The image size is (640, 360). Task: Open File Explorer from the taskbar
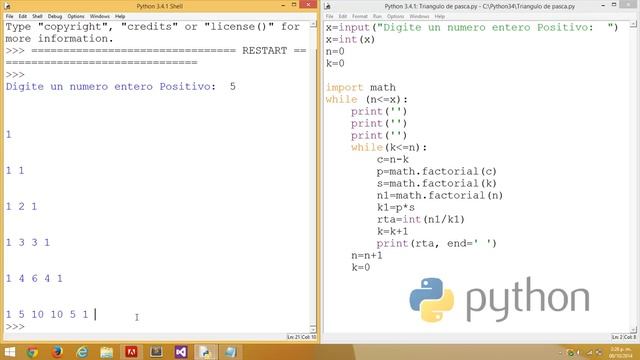[107, 352]
